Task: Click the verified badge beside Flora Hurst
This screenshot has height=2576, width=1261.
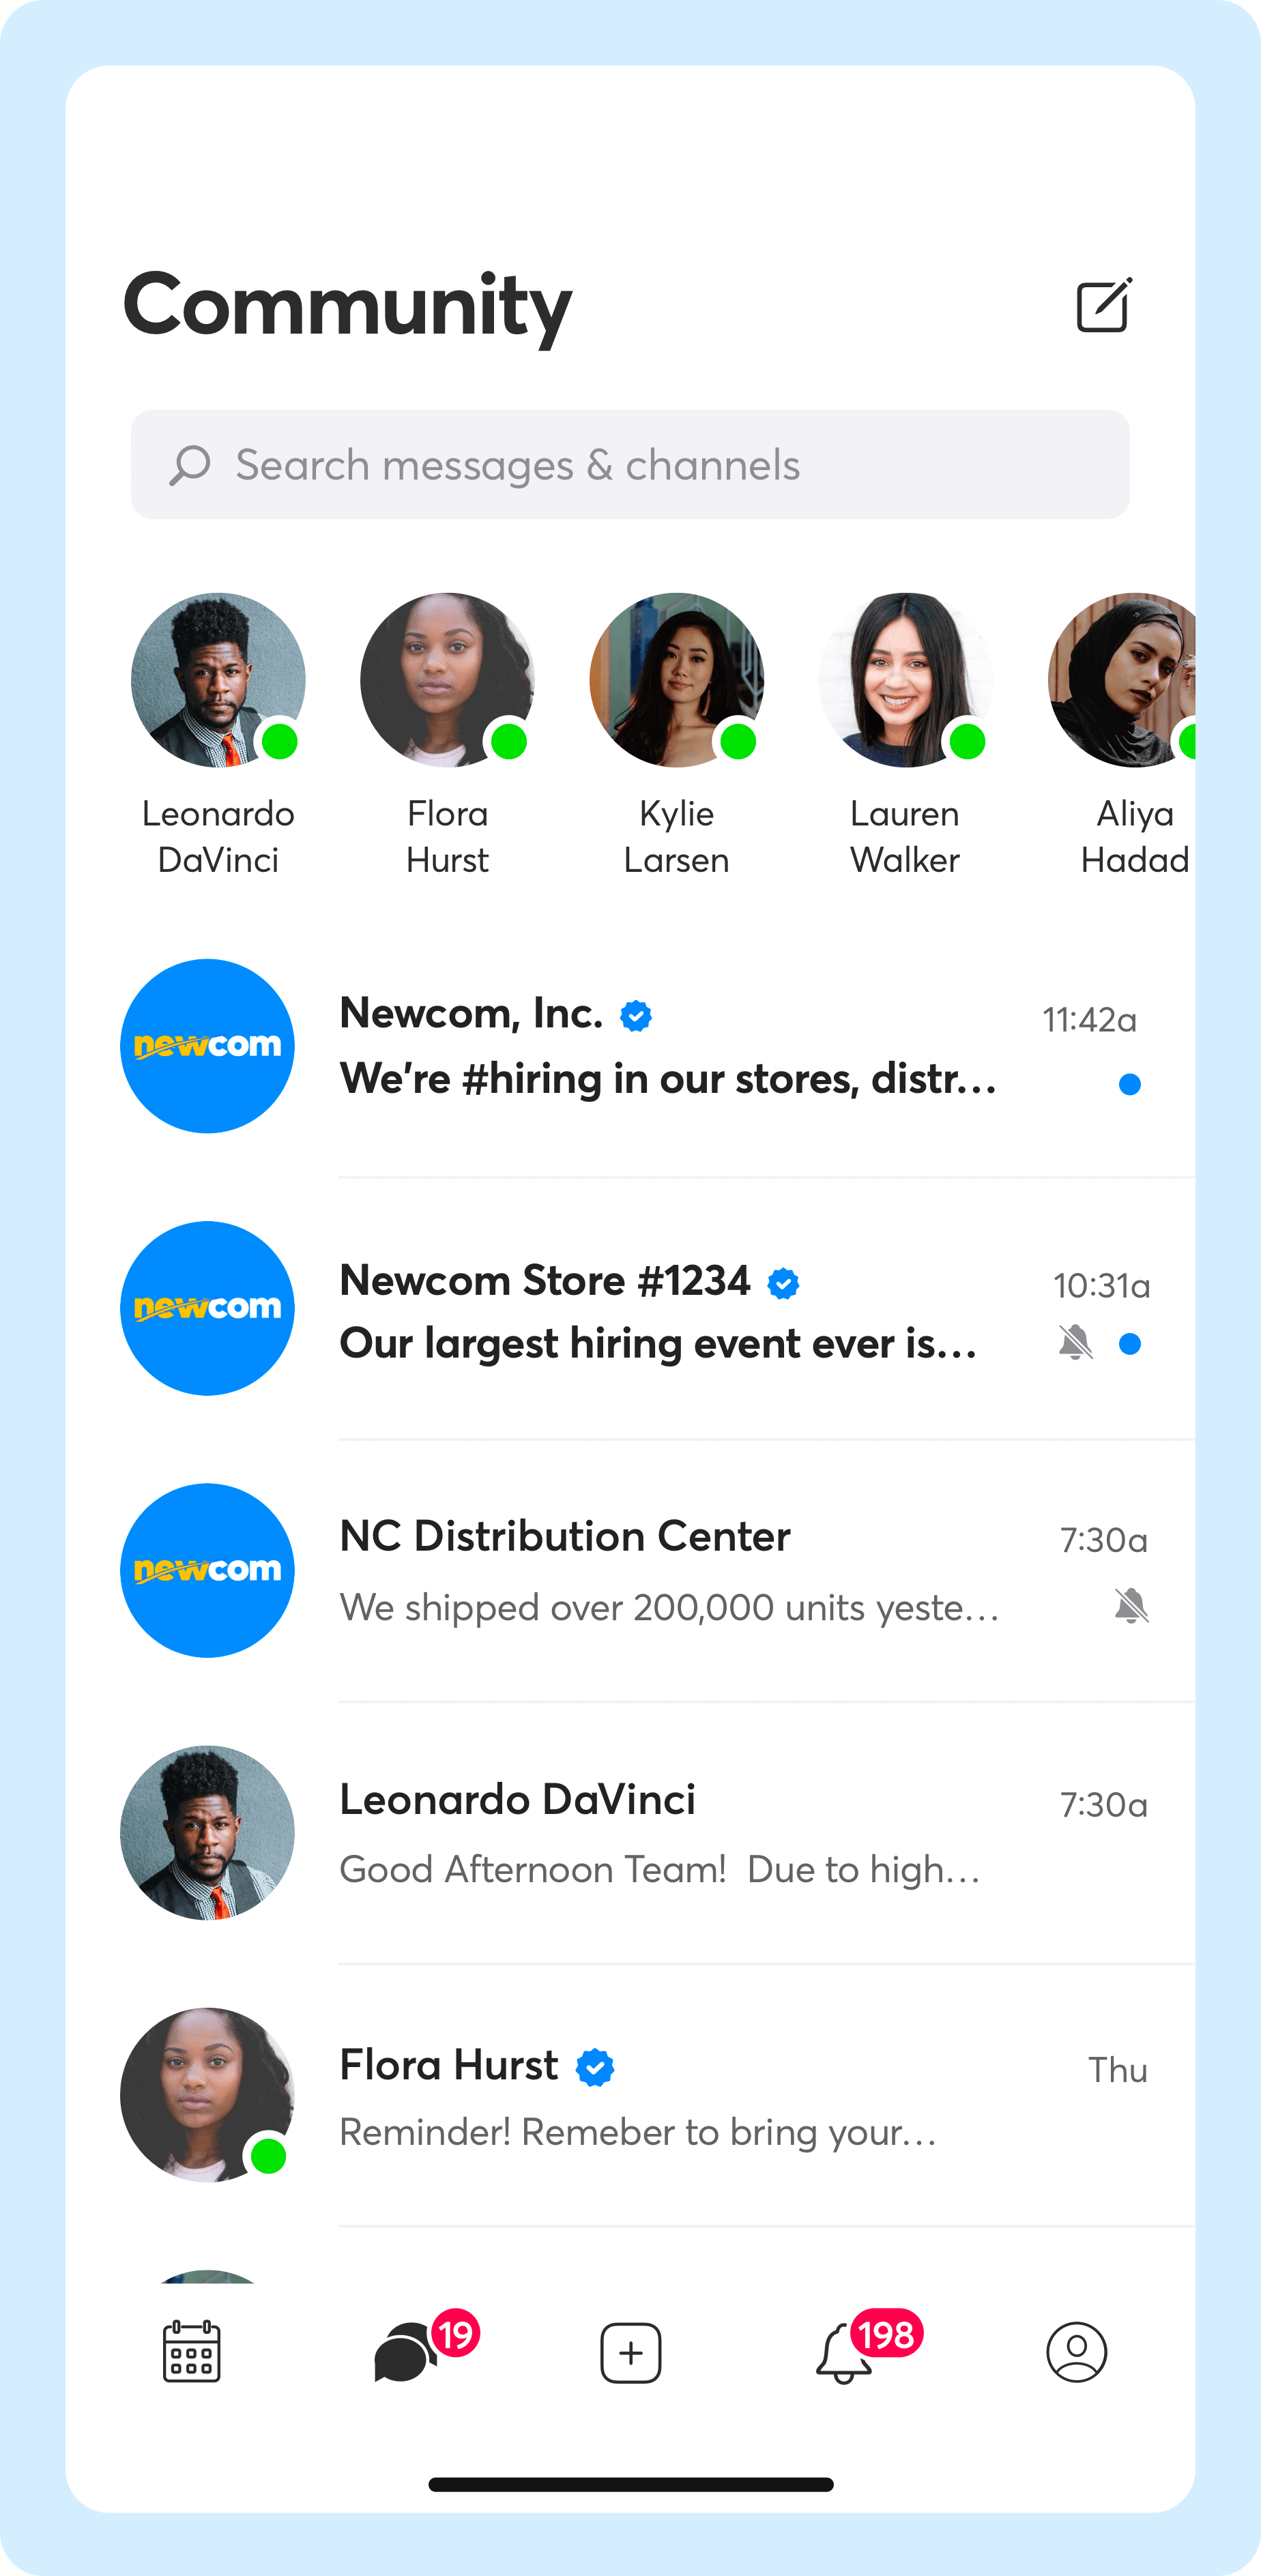Action: click(595, 2067)
